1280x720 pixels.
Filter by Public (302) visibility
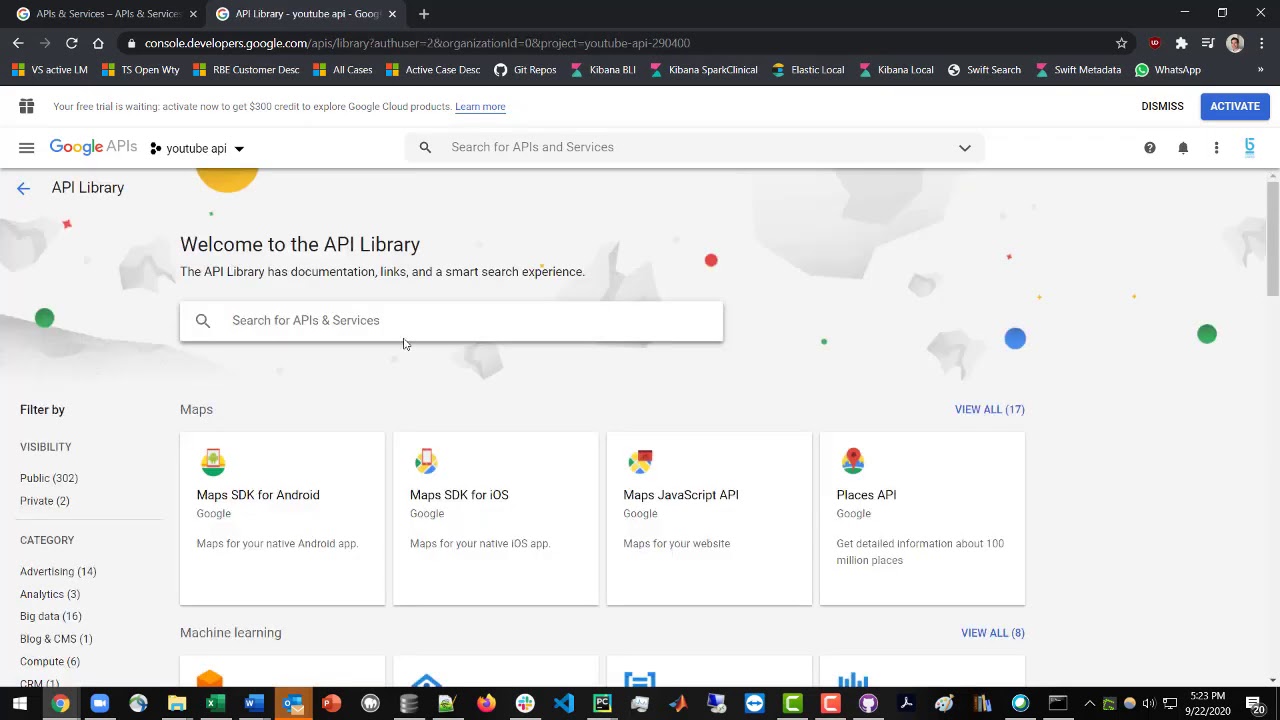click(x=49, y=478)
